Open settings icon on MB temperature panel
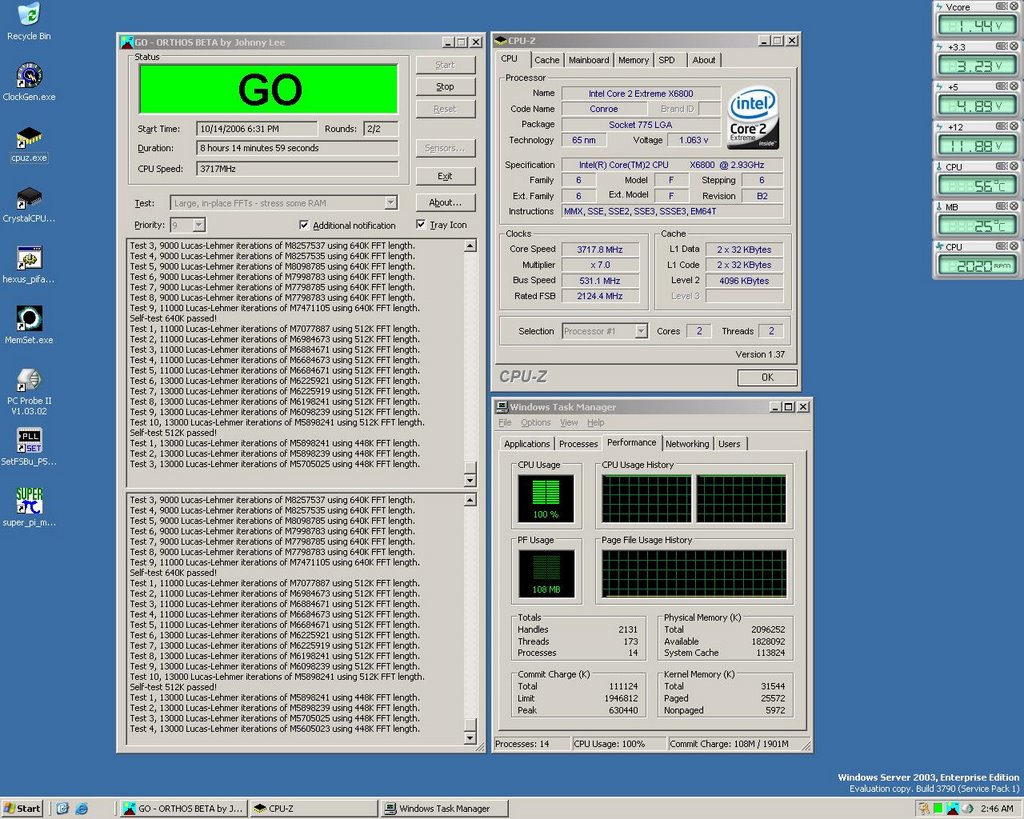The height and width of the screenshot is (819, 1024). click(x=1002, y=206)
